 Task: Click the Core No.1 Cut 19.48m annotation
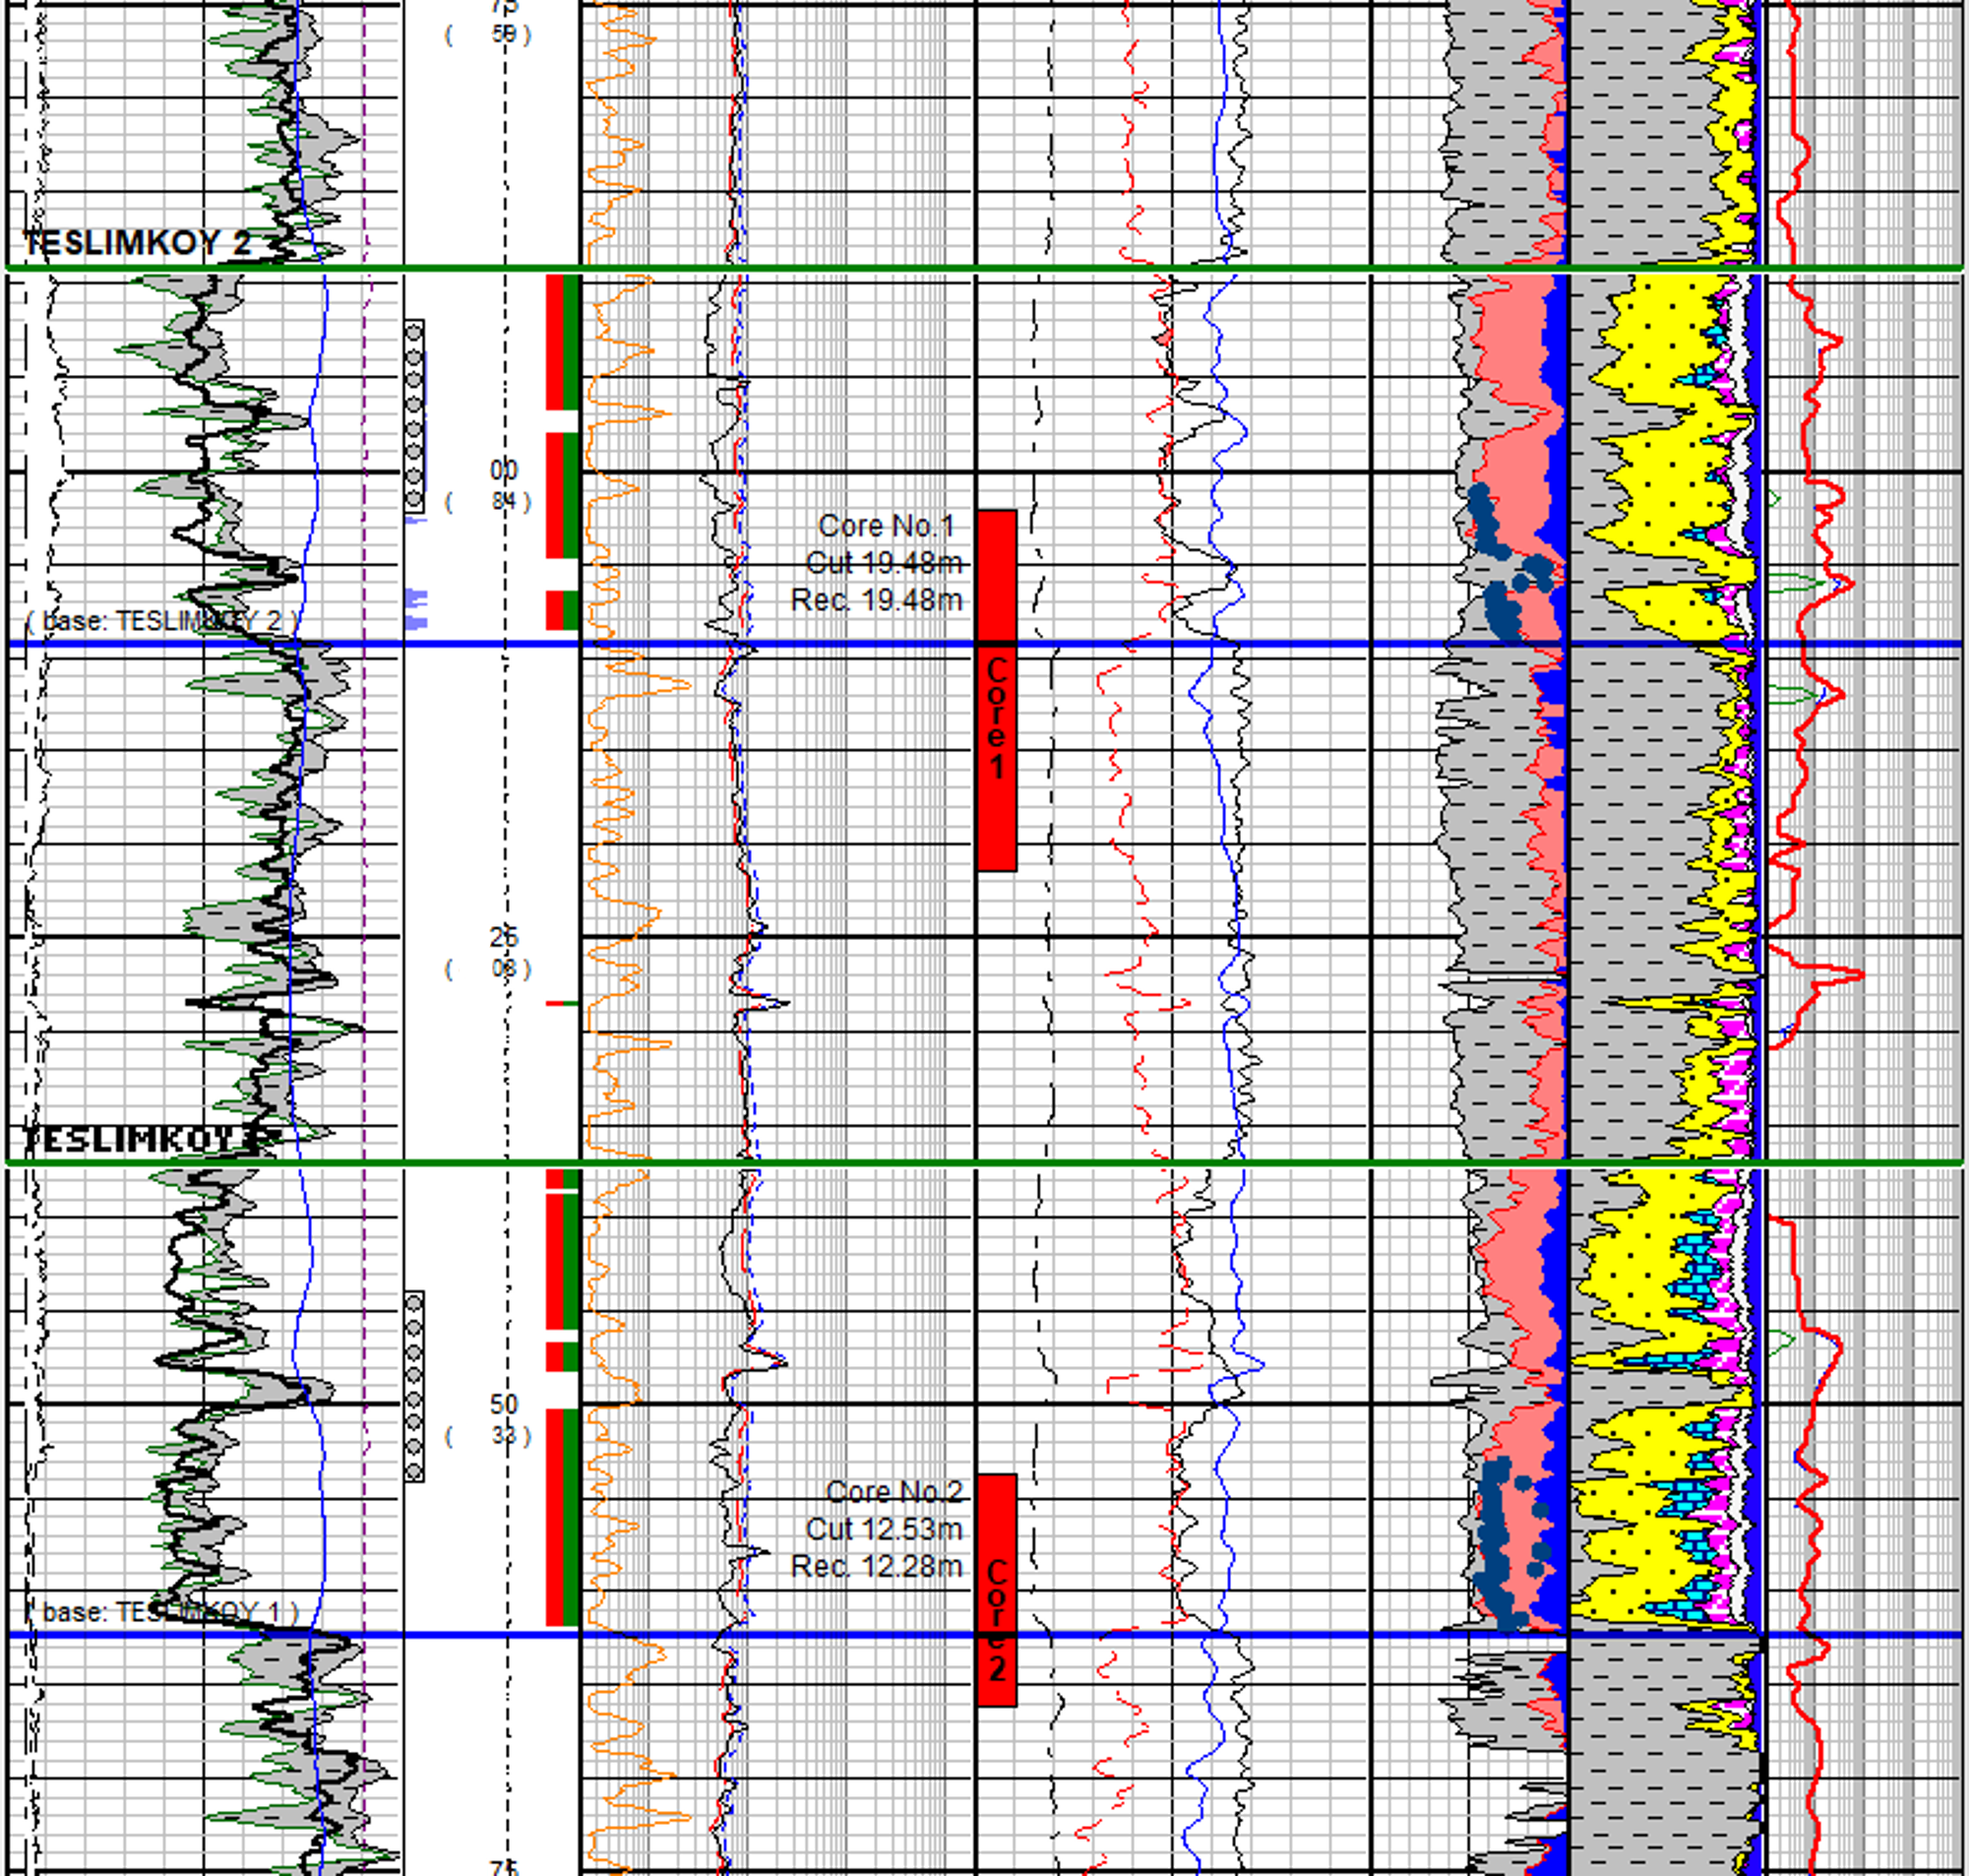click(884, 563)
